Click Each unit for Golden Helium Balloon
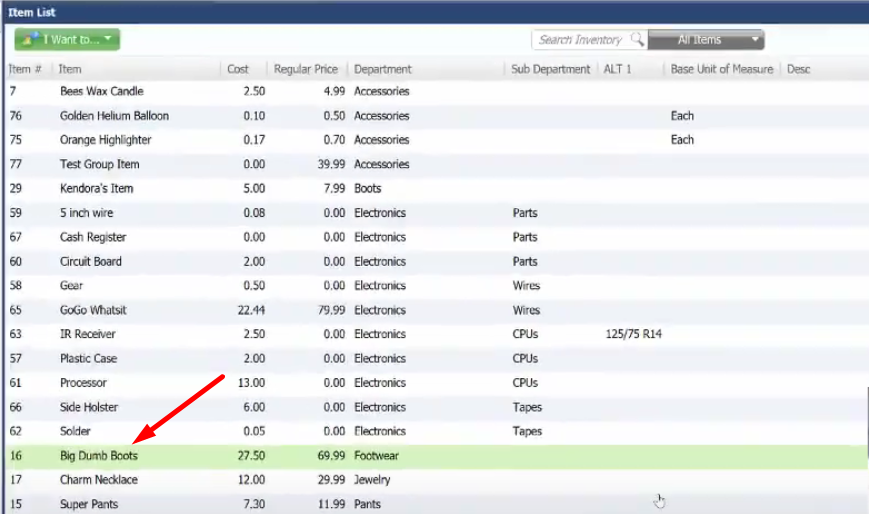869x514 pixels. pos(682,116)
